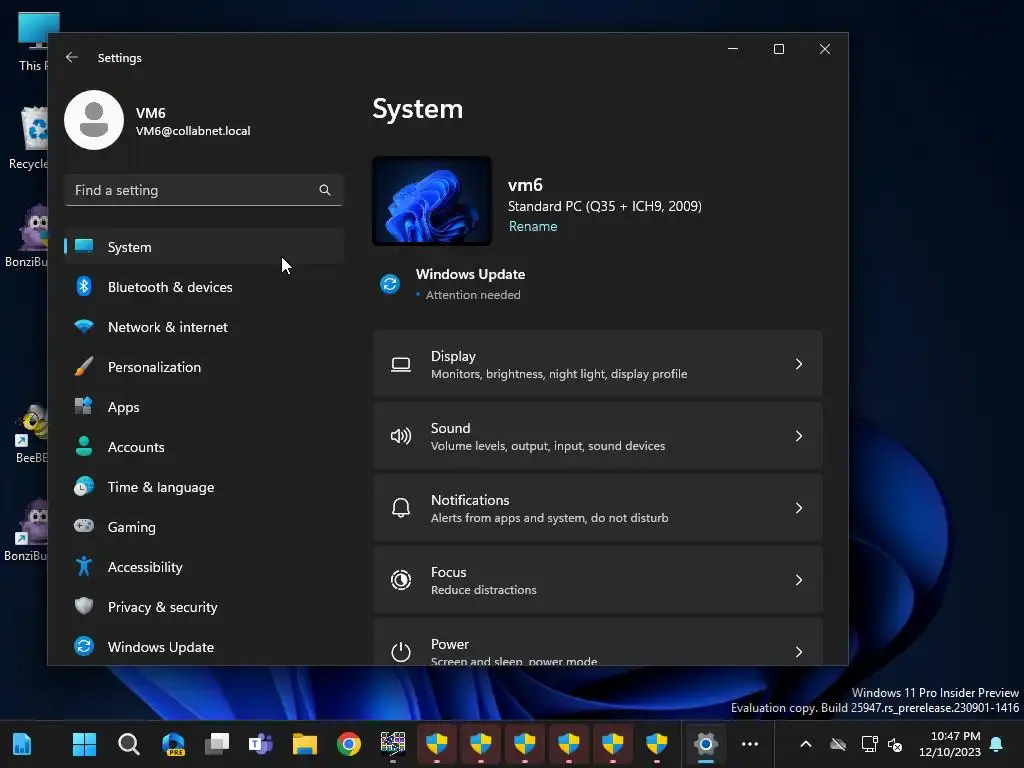
Task: Click the vm6 desktop wallpaper thumbnail
Action: click(432, 200)
